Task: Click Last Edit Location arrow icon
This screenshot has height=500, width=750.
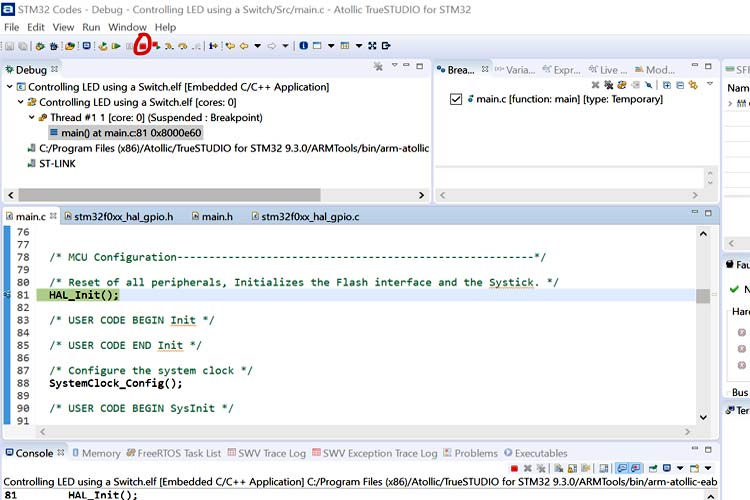Action: (230, 46)
